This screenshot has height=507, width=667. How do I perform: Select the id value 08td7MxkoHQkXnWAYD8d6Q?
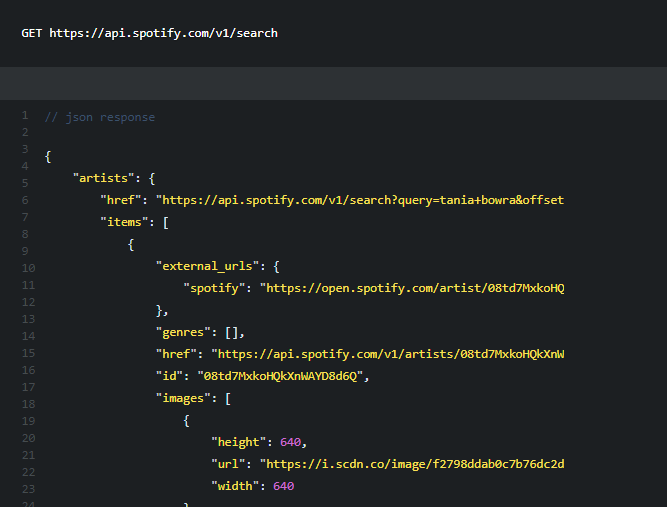tap(280, 376)
